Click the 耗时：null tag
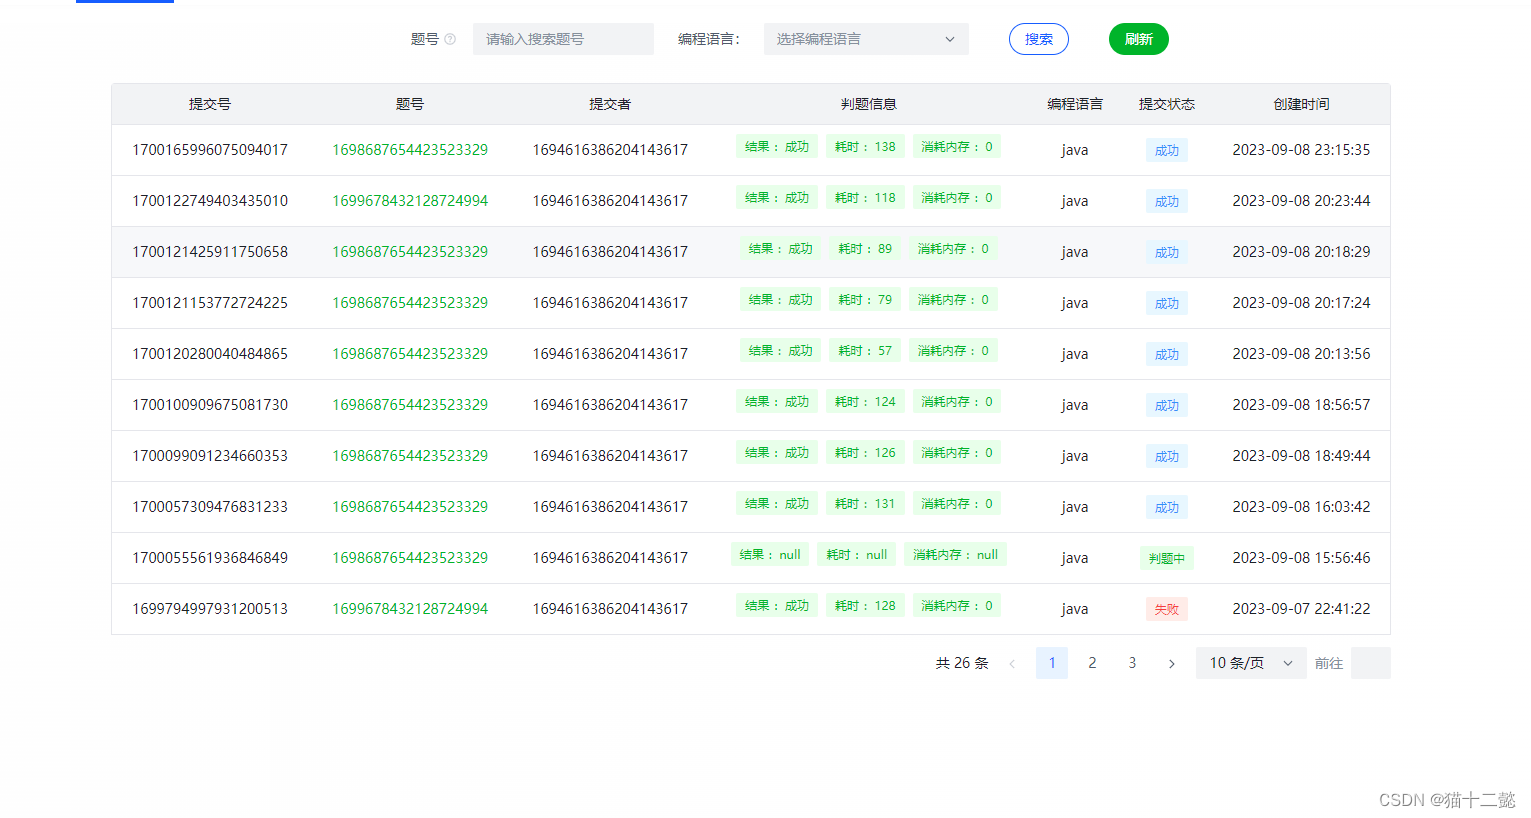The height and width of the screenshot is (818, 1531). pos(857,555)
